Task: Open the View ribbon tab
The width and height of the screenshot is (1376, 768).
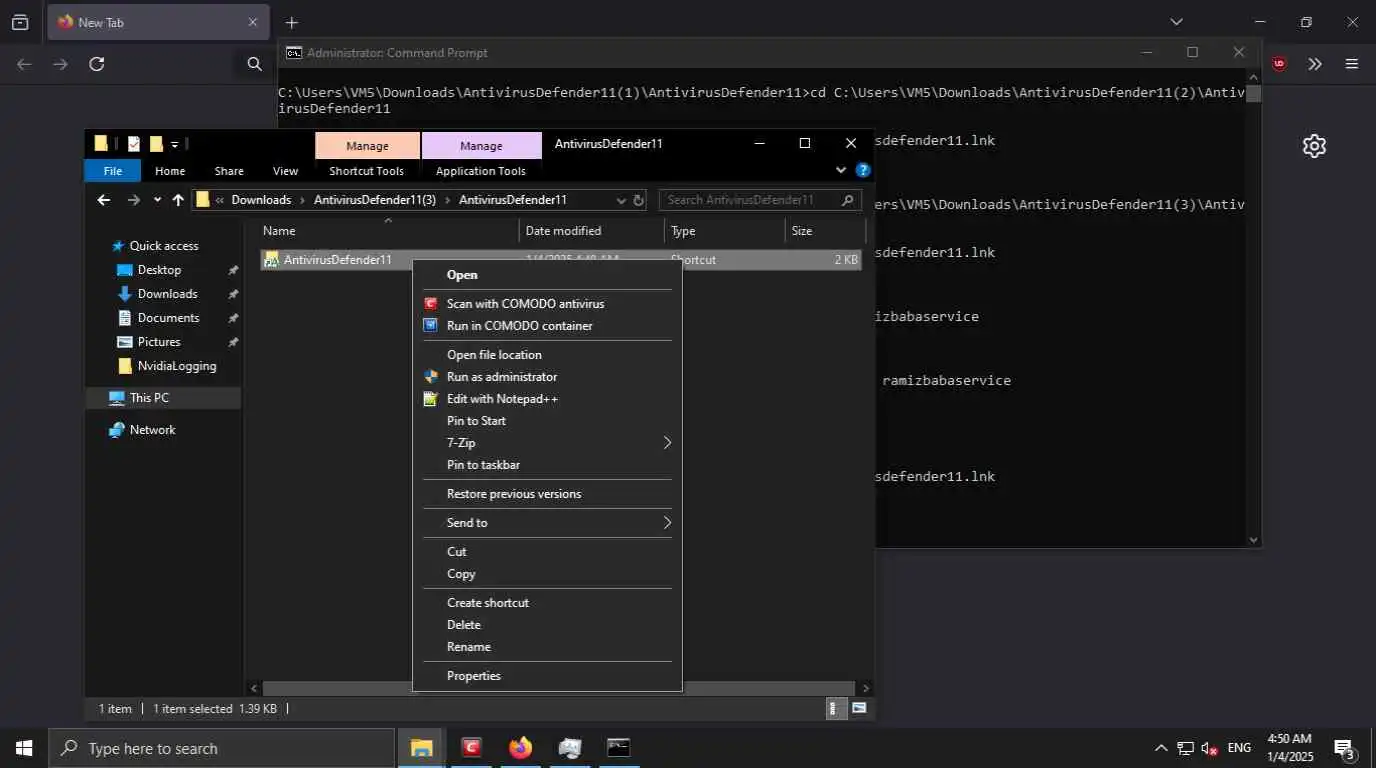Action: point(285,171)
